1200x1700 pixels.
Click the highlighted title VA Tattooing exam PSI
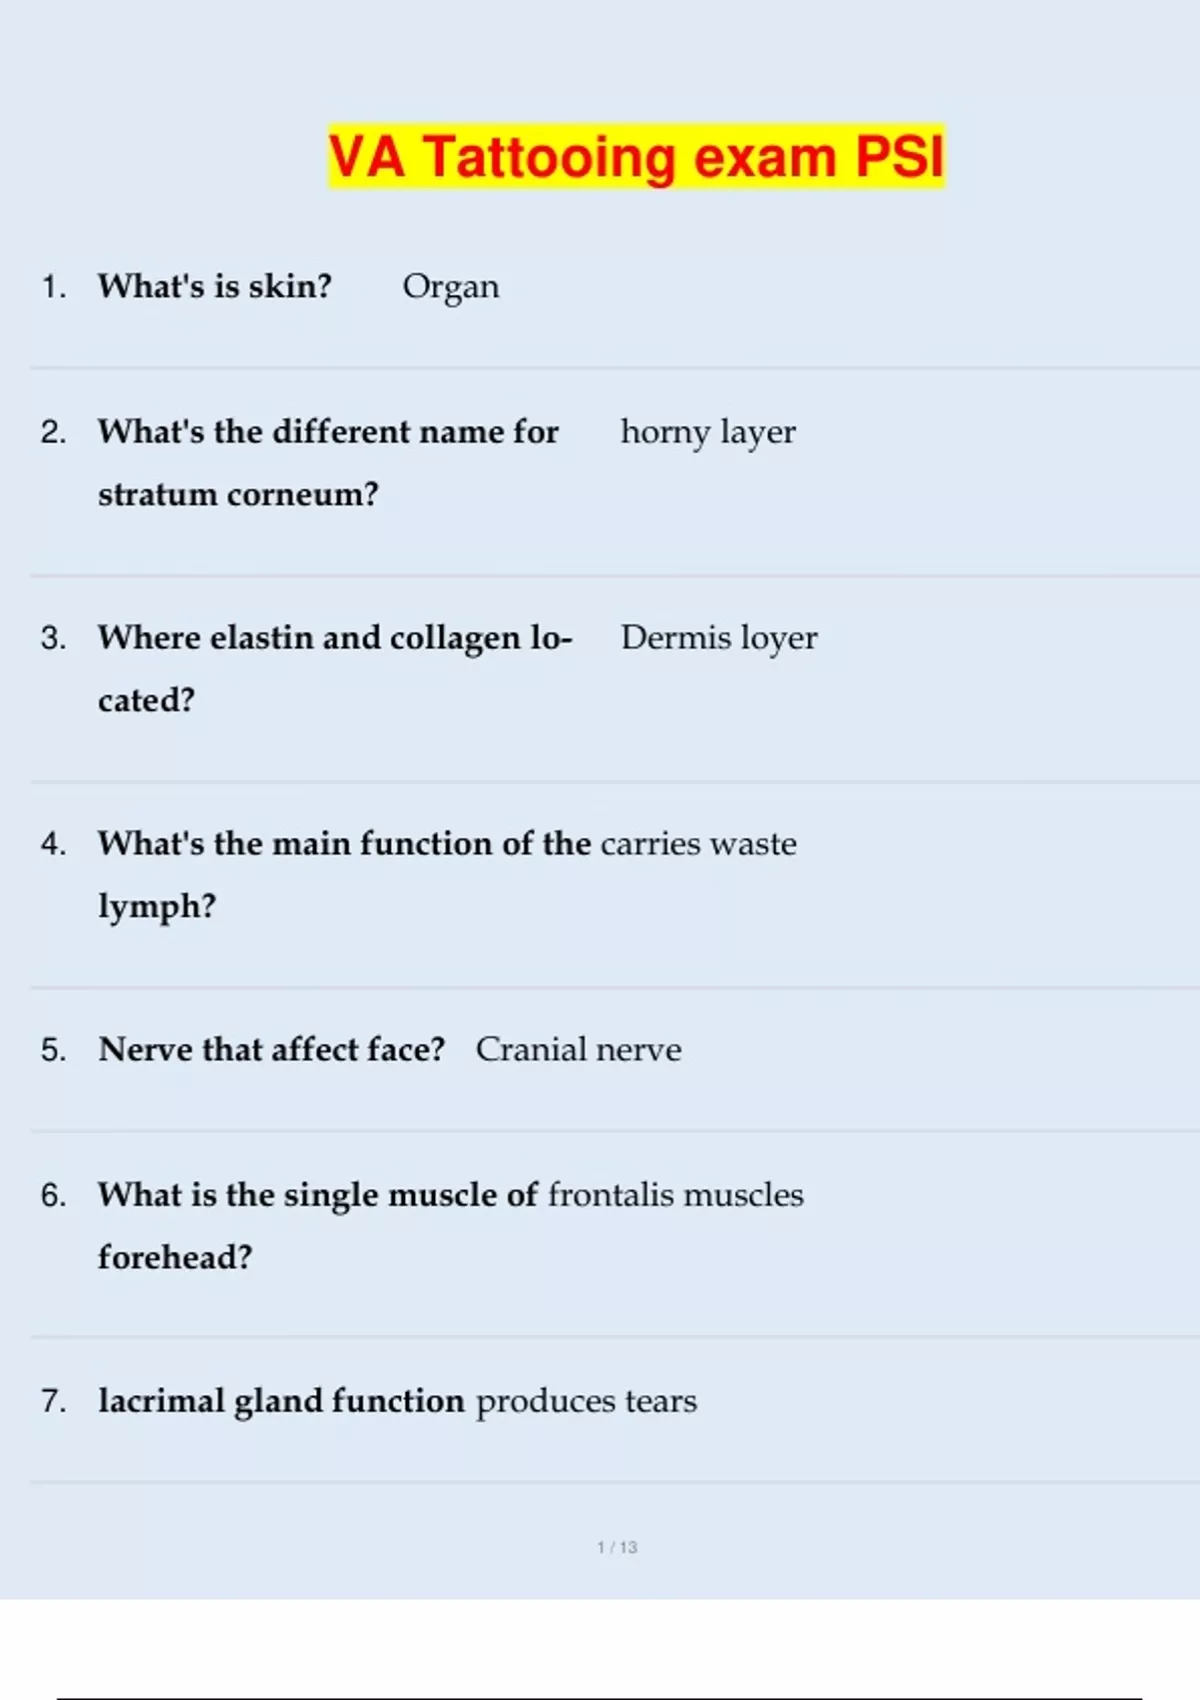(636, 157)
